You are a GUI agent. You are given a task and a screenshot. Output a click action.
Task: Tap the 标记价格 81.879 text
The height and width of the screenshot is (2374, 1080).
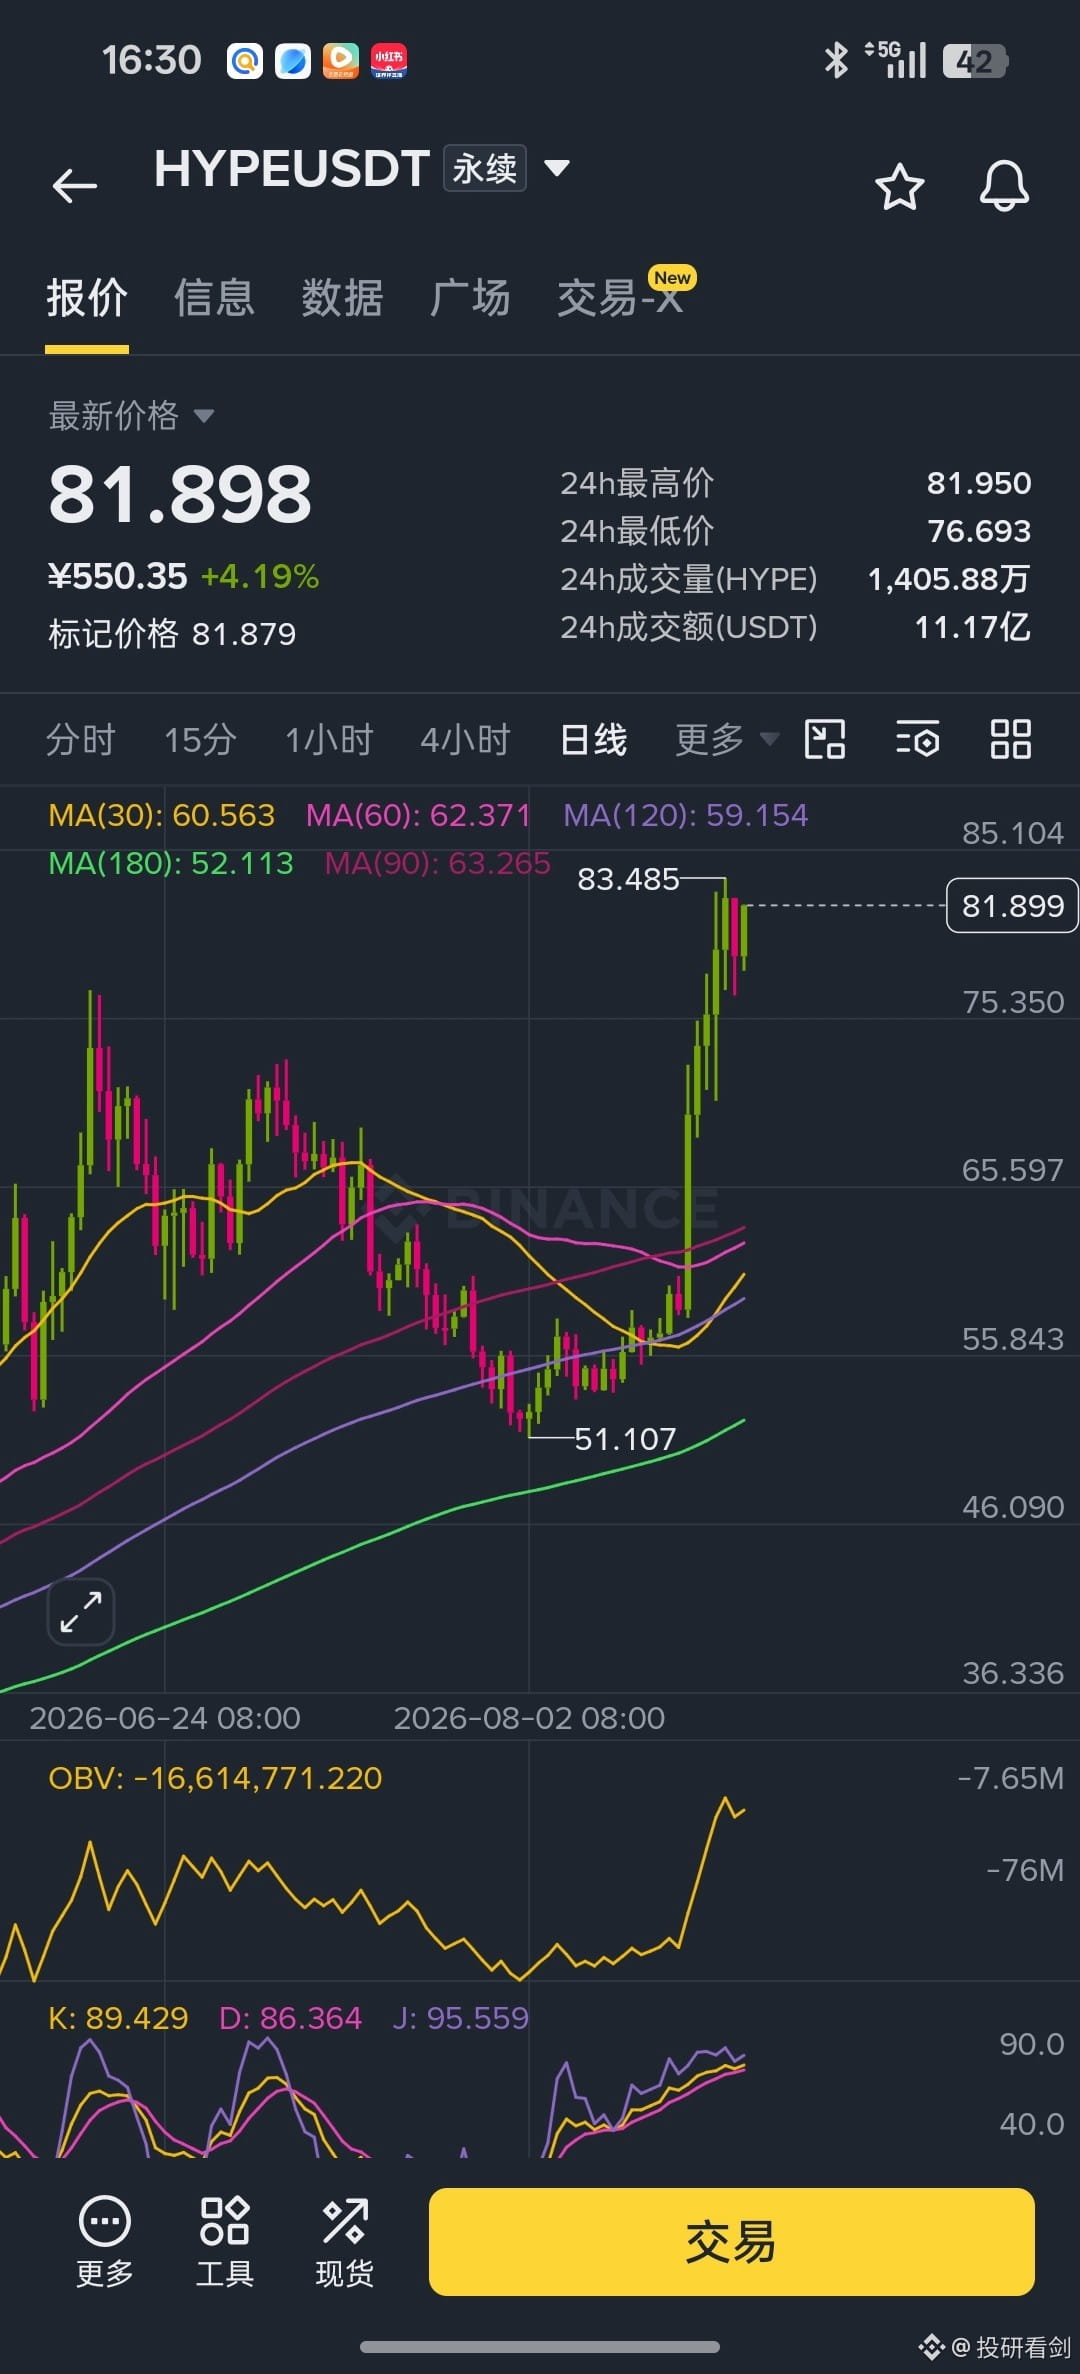pyautogui.click(x=172, y=633)
